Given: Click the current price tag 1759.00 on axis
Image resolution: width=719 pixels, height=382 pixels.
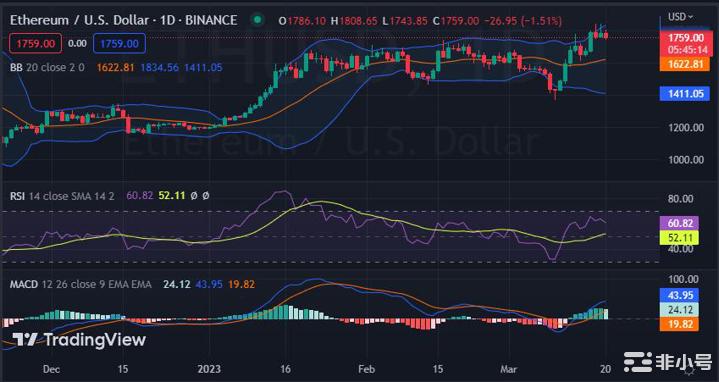Looking at the screenshot, I should (x=686, y=43).
